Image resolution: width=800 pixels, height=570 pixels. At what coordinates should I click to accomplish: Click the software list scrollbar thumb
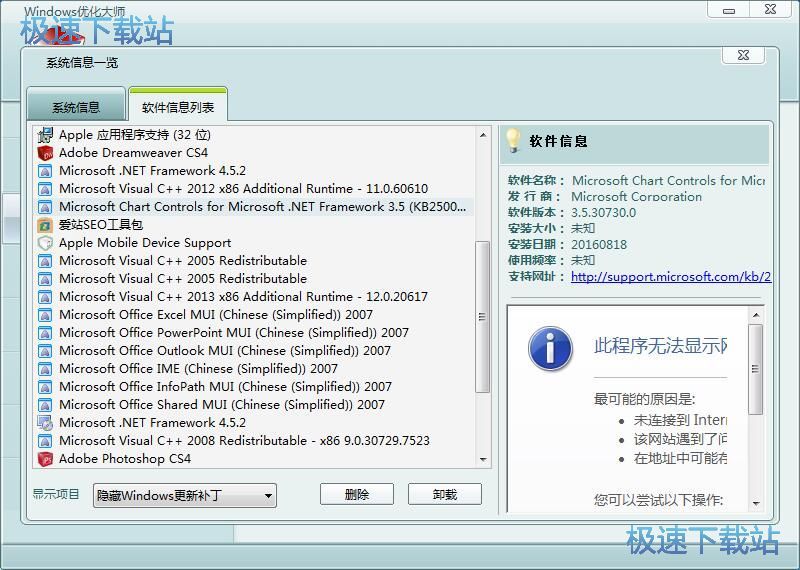(482, 317)
